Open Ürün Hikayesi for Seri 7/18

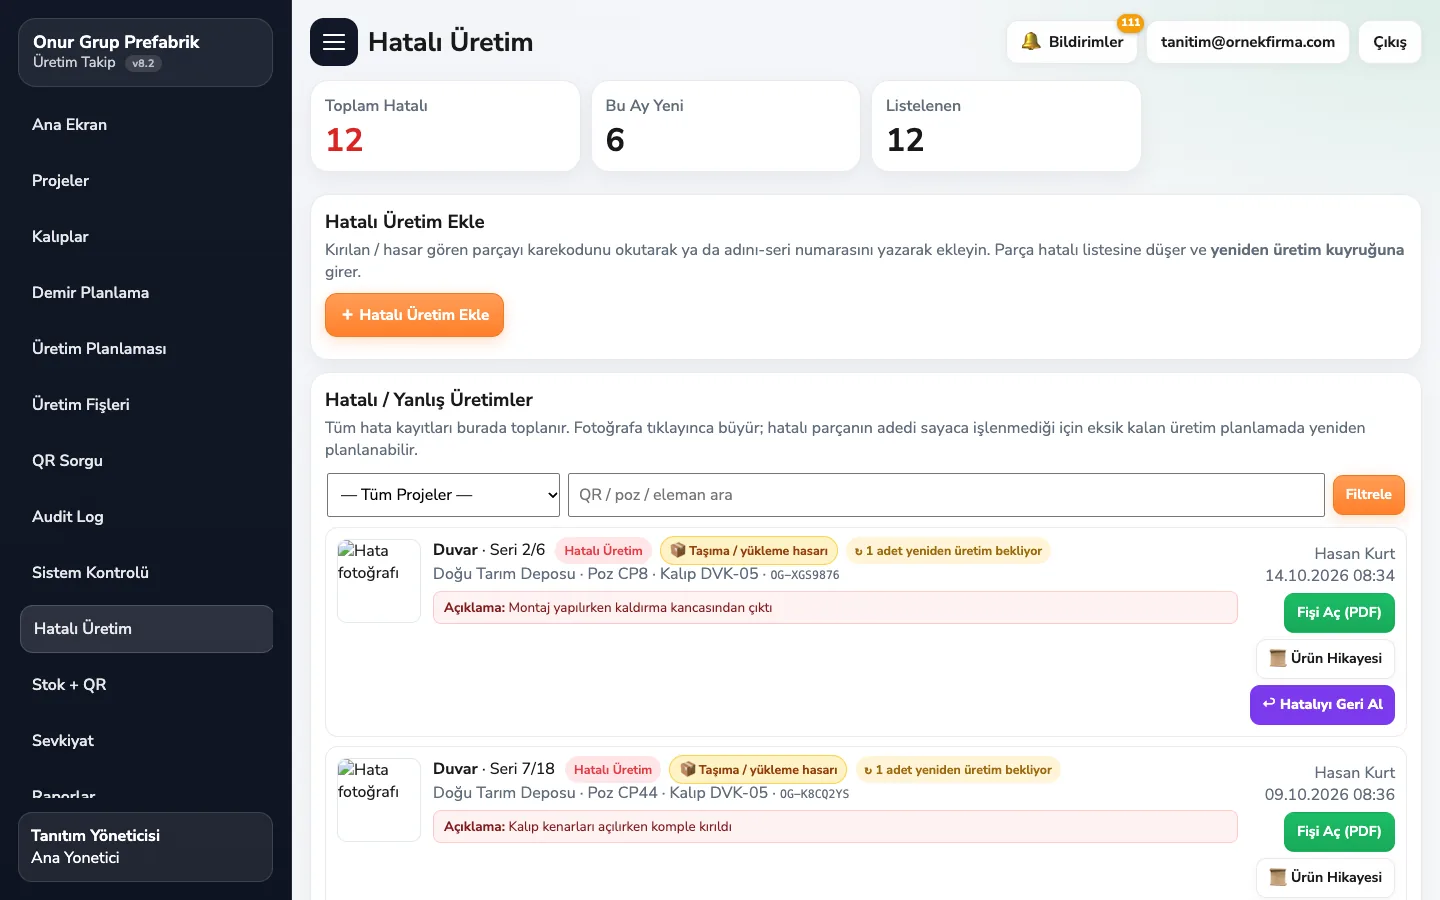tap(1325, 877)
